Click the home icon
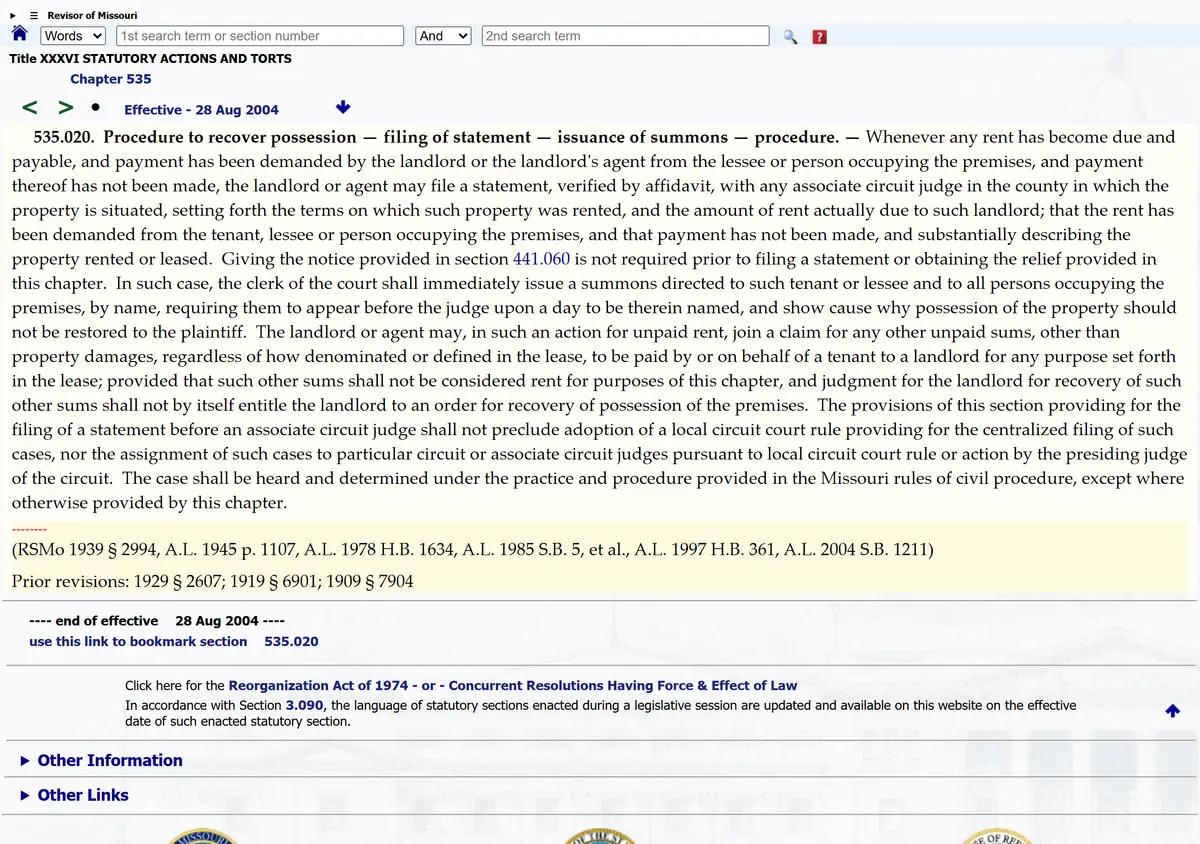Screen dimensions: 1200x844 18,34
